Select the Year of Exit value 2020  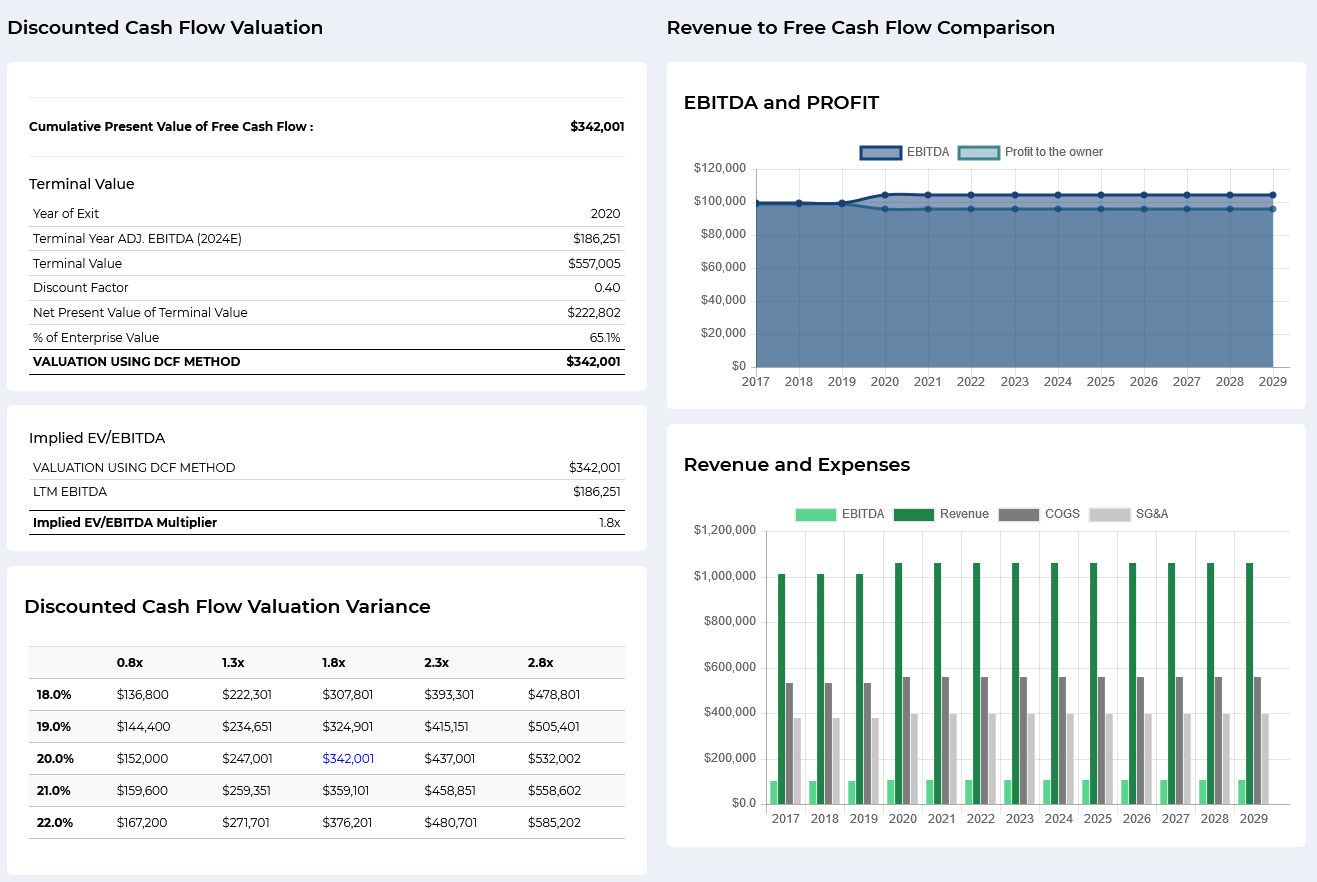605,214
